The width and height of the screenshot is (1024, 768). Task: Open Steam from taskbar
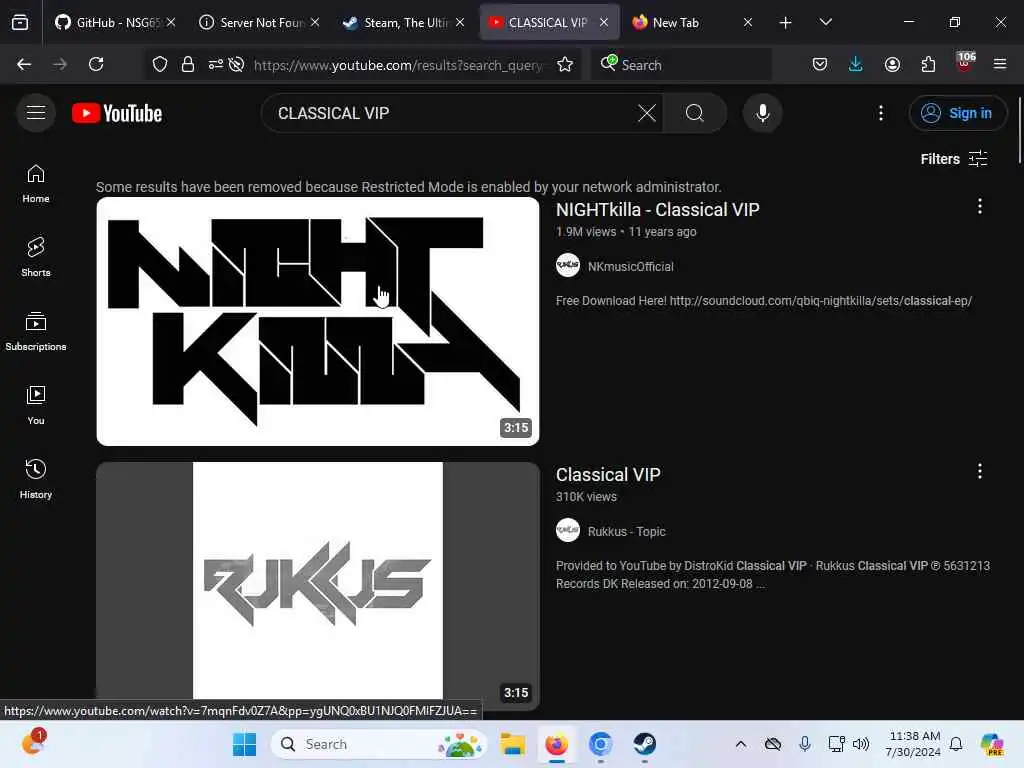(645, 744)
